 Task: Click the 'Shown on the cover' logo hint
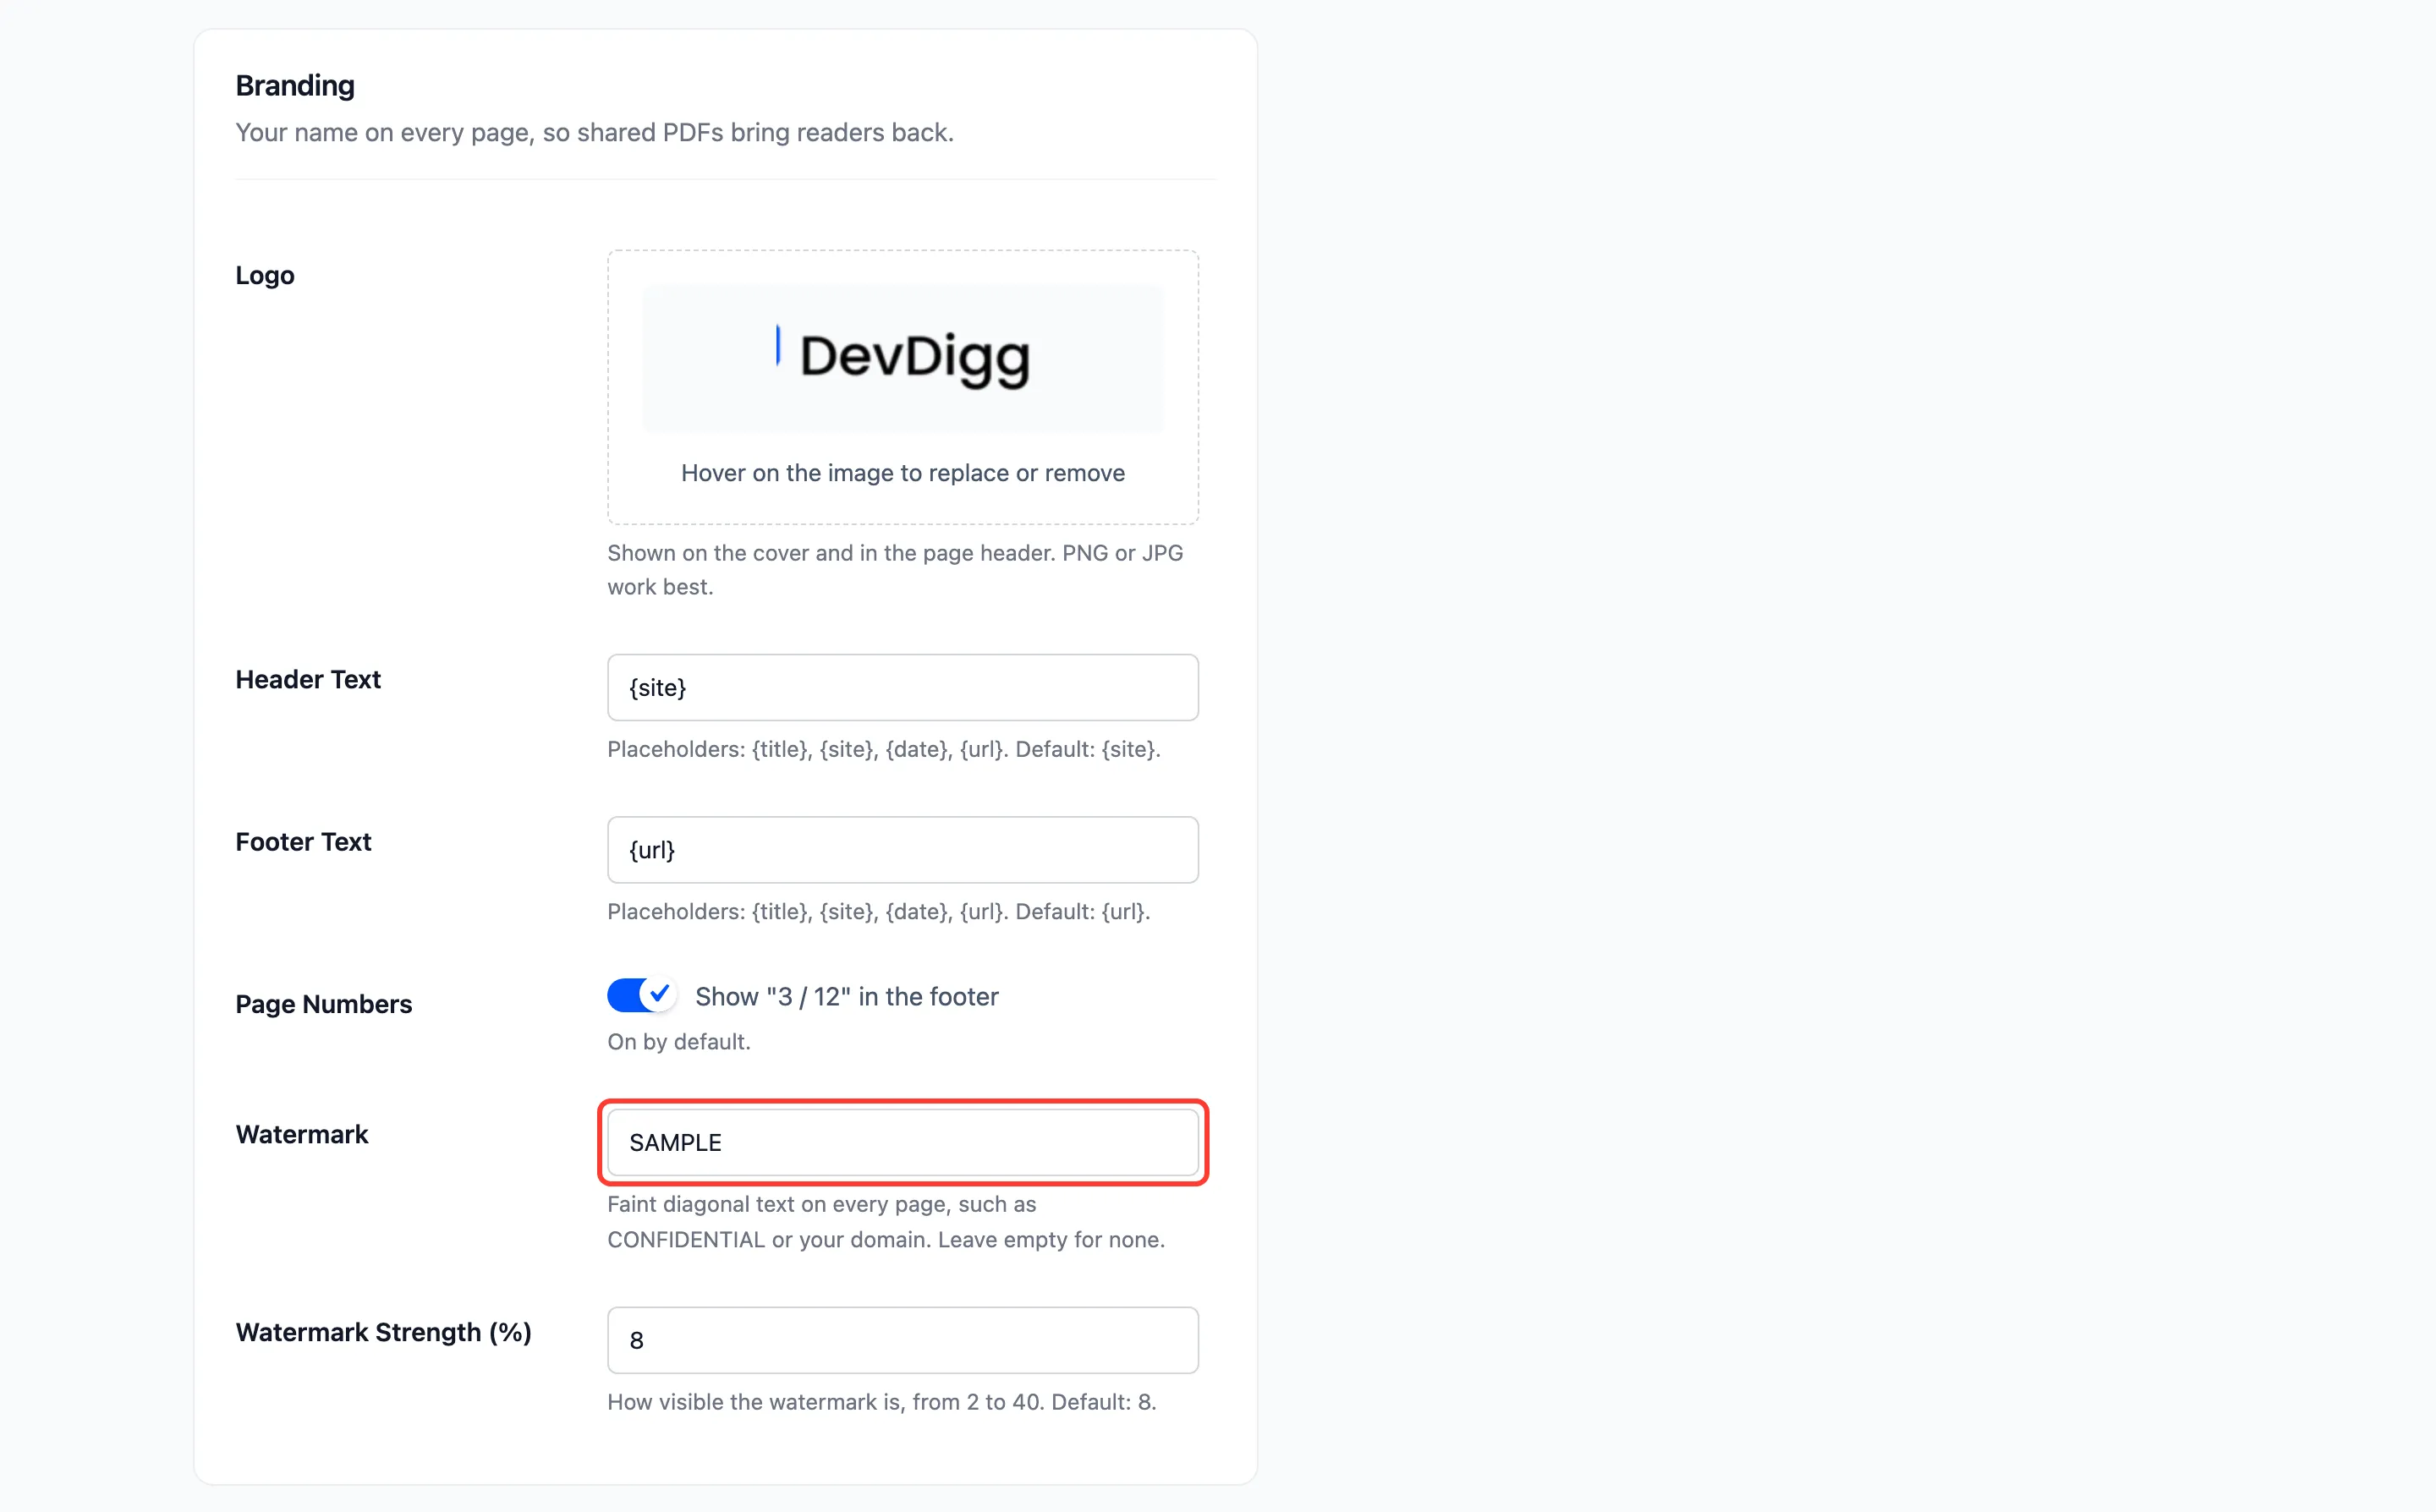895,569
